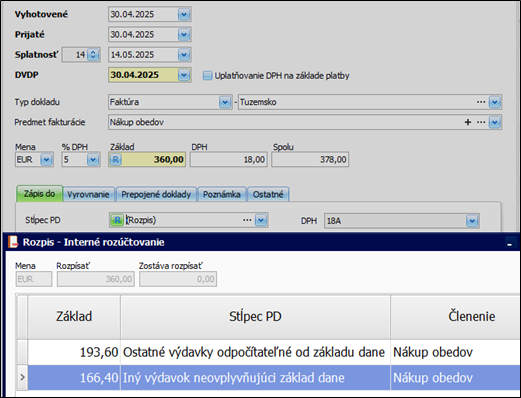Switch to the Vyrovnanie tab

88,194
